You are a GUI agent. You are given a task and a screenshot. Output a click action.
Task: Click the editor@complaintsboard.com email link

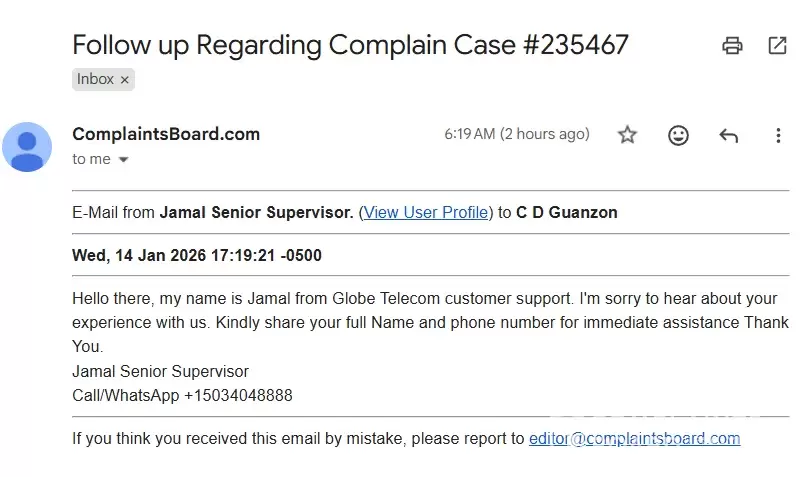point(634,438)
